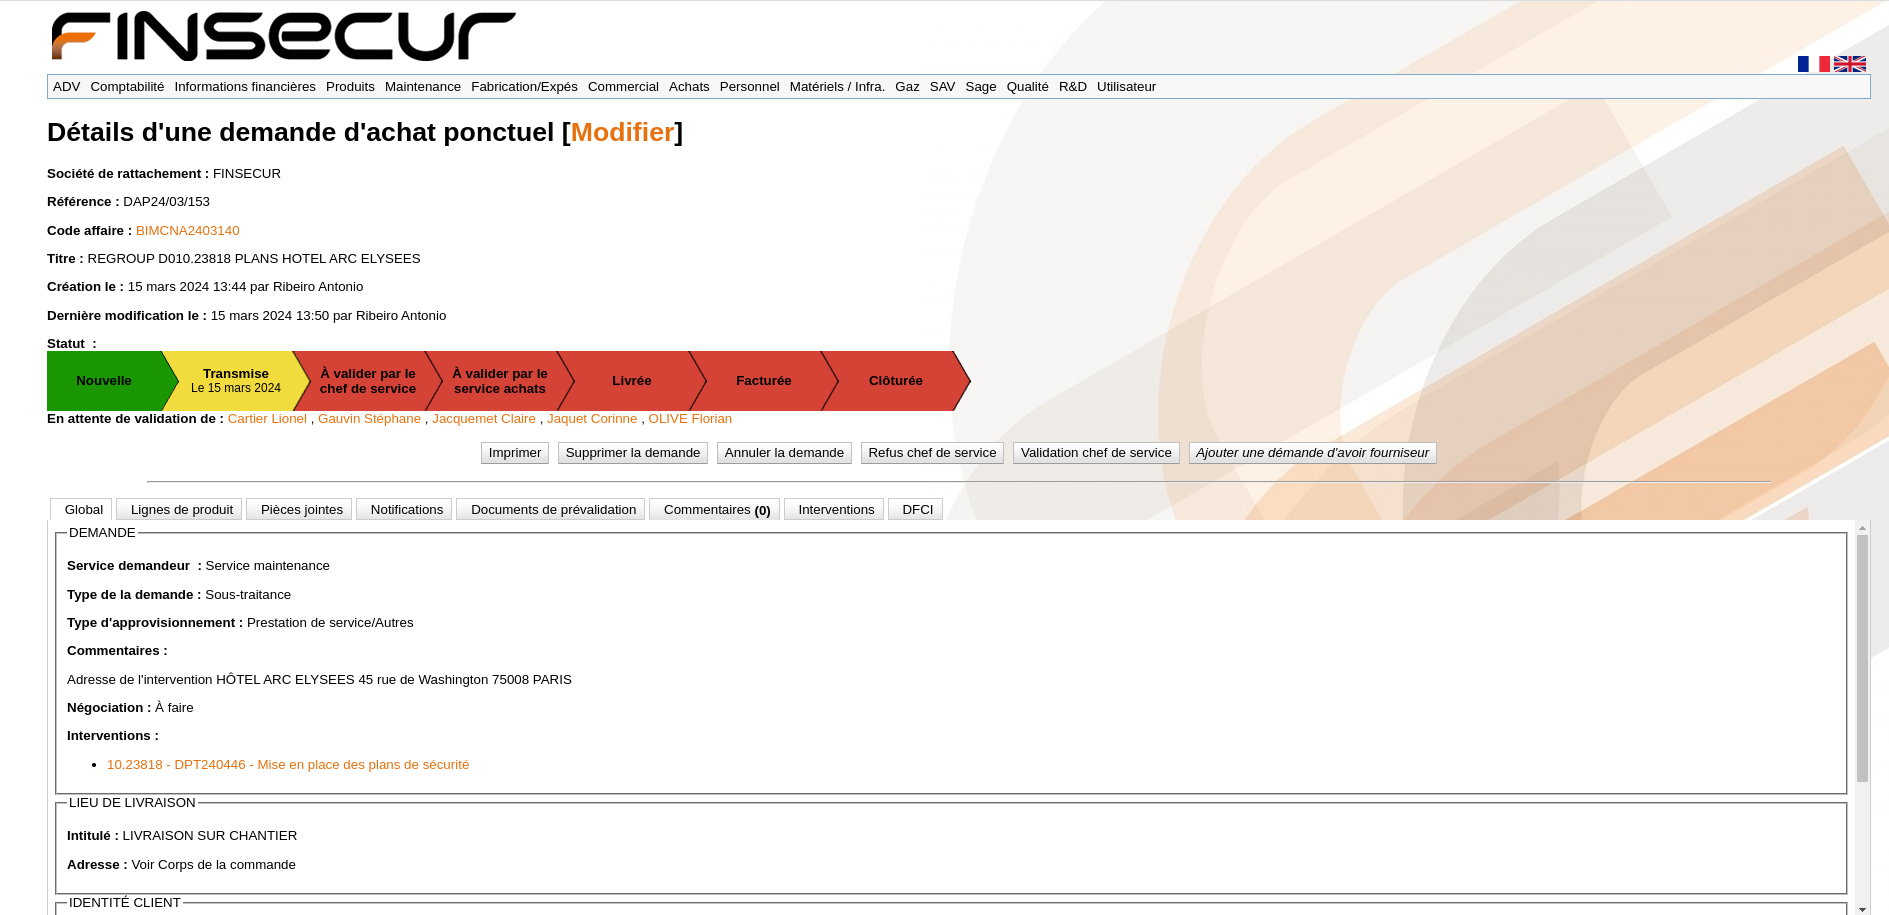Select the 'Transmise' status stage
The width and height of the screenshot is (1889, 915).
(x=236, y=381)
